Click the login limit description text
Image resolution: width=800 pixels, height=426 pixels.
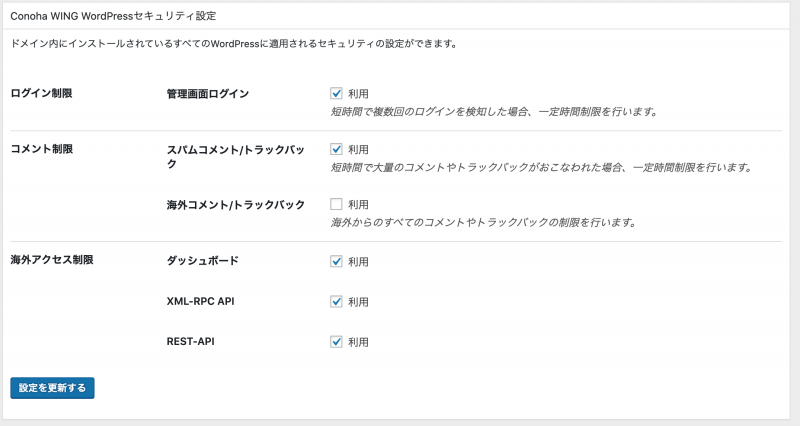coord(494,111)
